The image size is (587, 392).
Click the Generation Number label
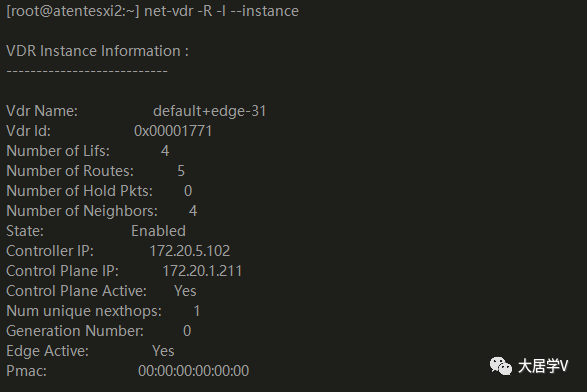point(75,331)
